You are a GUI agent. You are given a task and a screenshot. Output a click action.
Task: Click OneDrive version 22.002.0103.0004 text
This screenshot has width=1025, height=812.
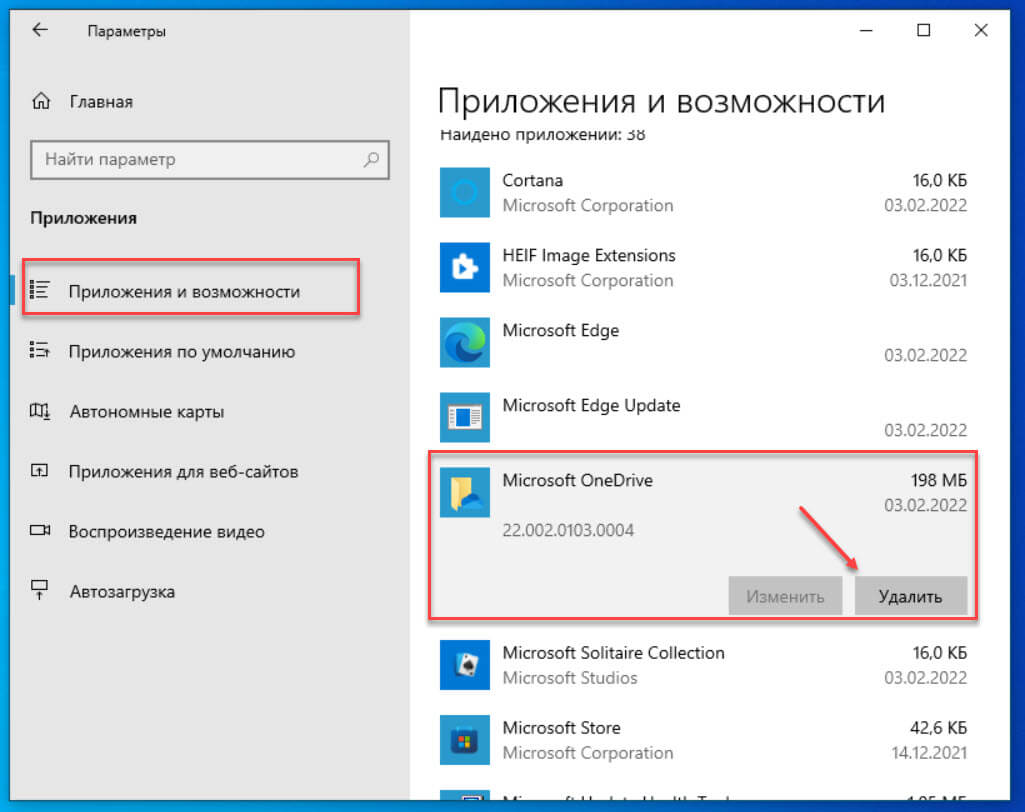(x=568, y=530)
